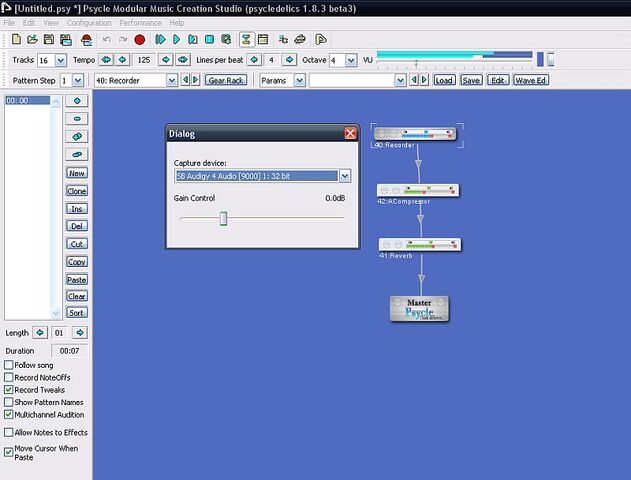
Task: Enable Show Pattern Names
Action: (x=8, y=402)
